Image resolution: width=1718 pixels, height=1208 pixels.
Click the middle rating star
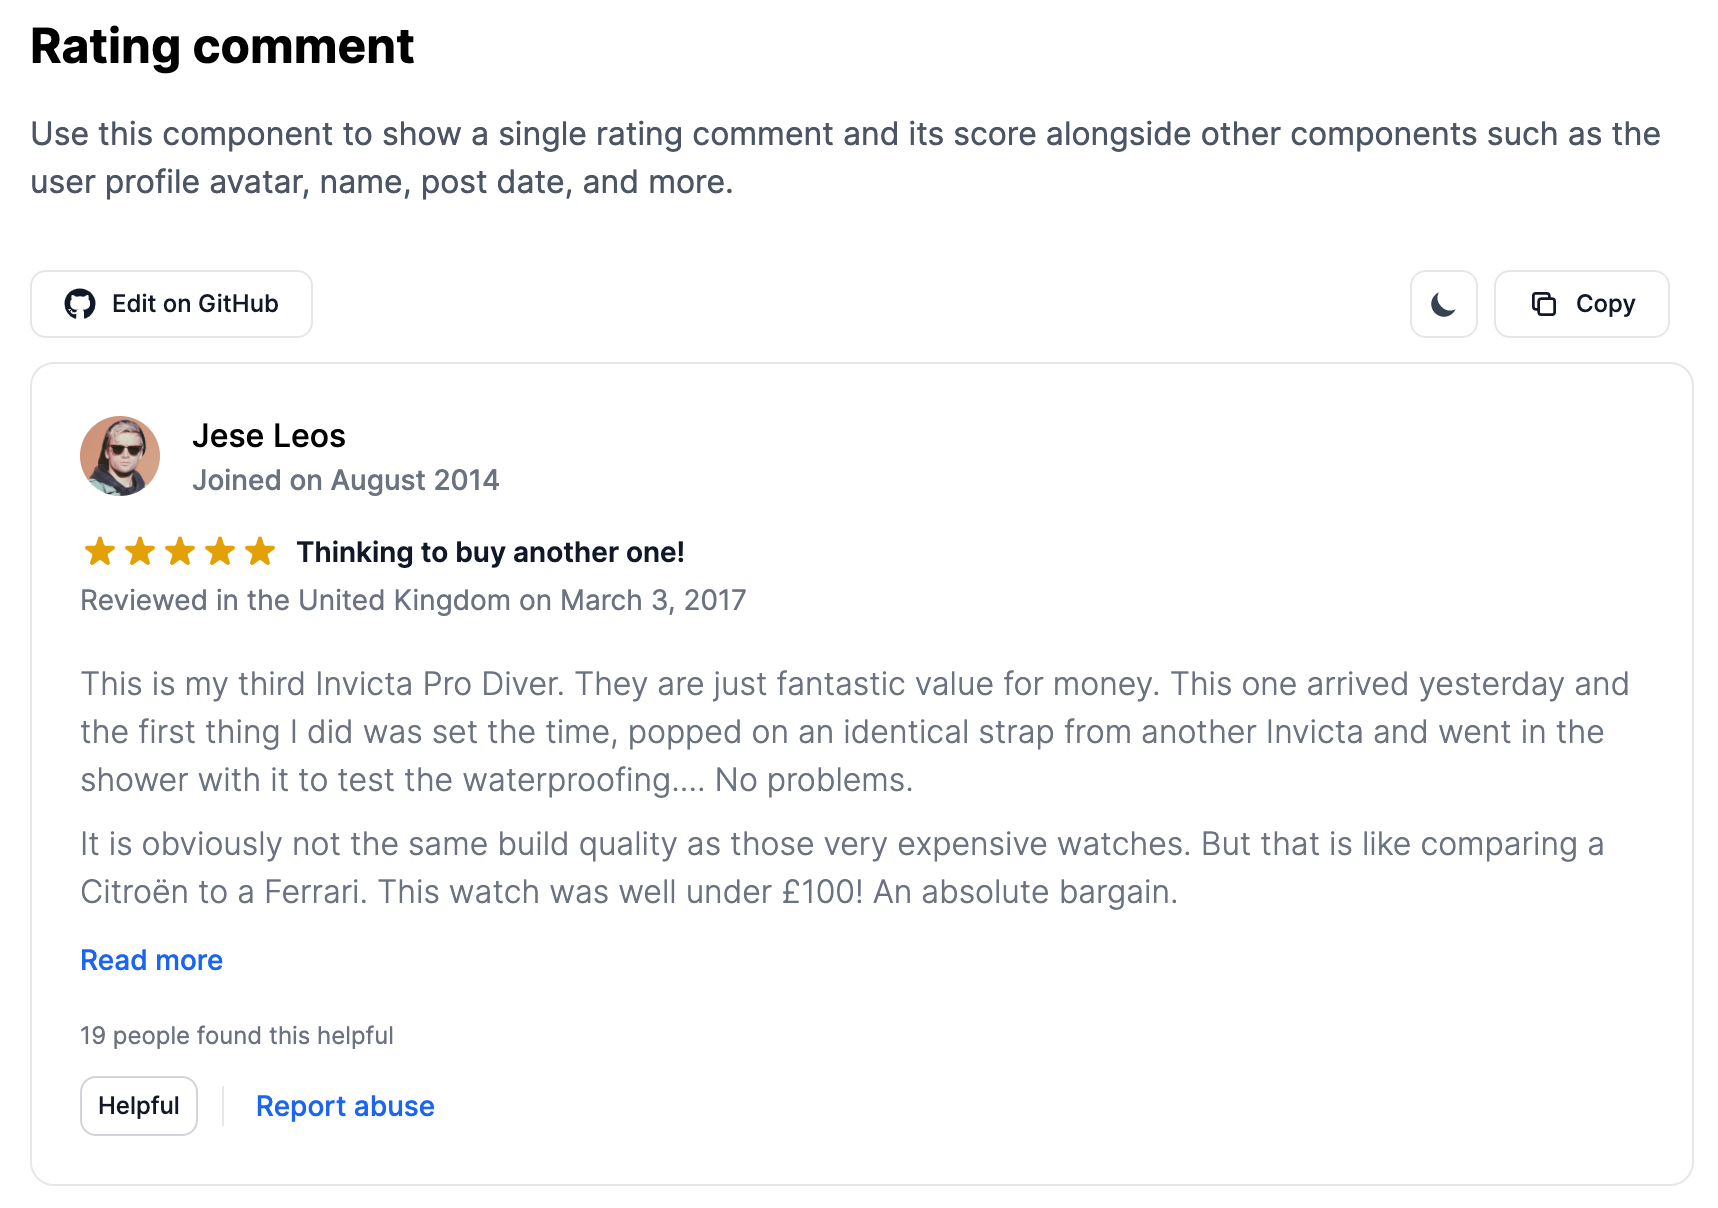point(180,551)
